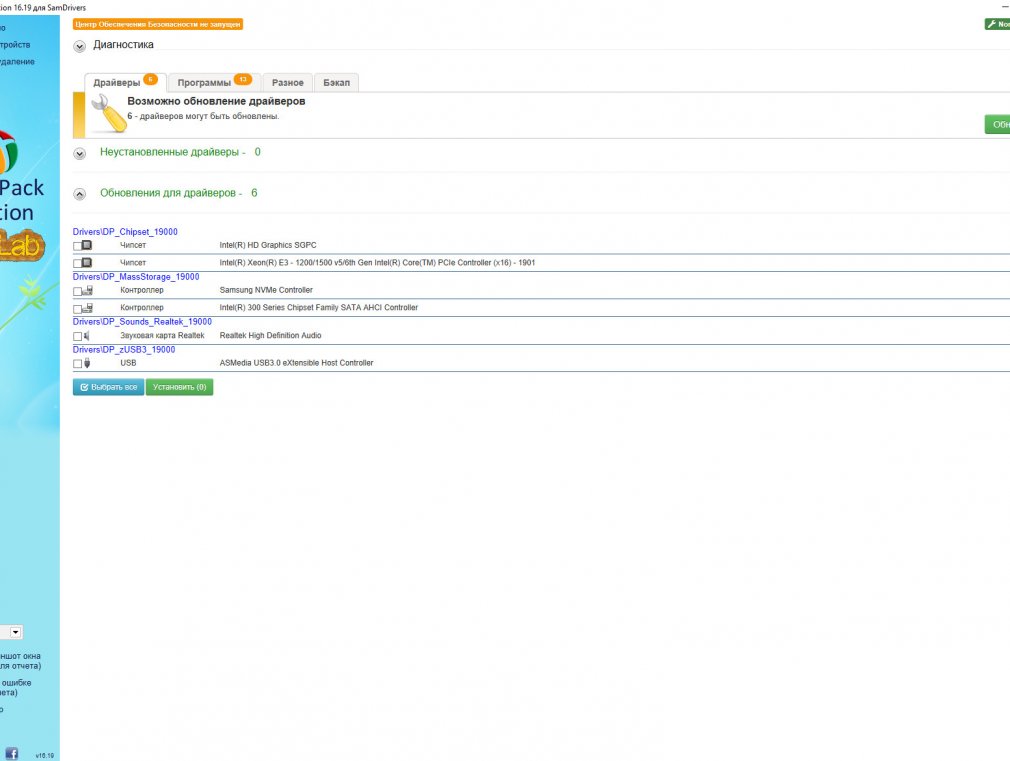This screenshot has width=1010, height=761.
Task: Check the Xeon E3 PCIe Controller driver box
Action: coord(77,264)
